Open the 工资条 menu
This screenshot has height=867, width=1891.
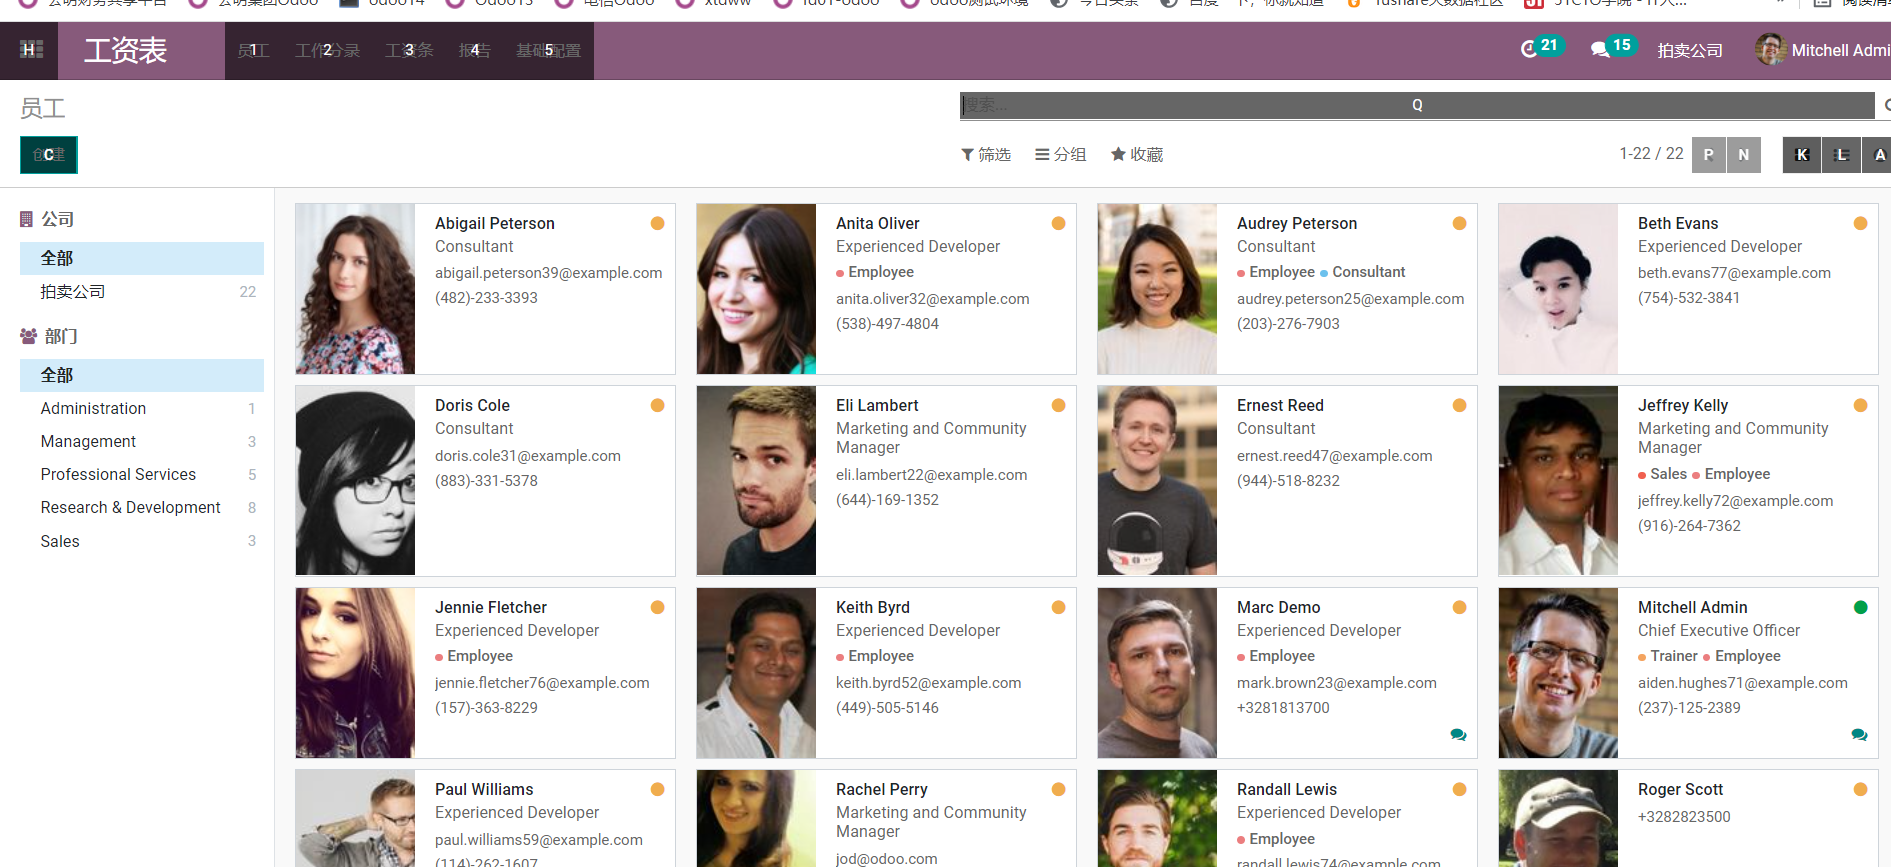tap(409, 50)
